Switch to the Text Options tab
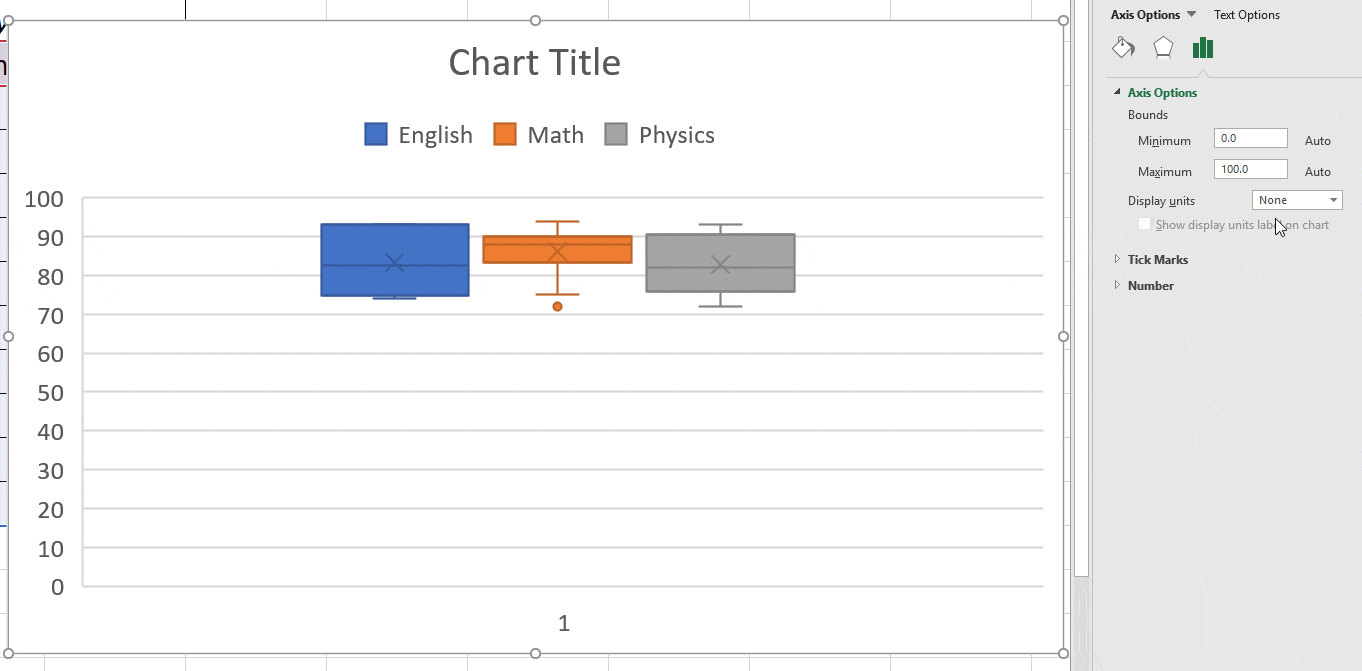 coord(1246,15)
